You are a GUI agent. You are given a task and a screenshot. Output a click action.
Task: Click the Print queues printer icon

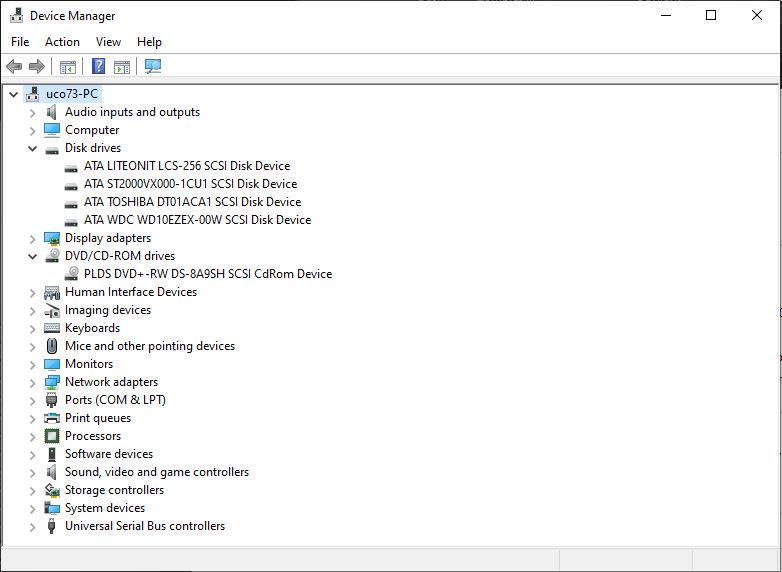coord(52,418)
